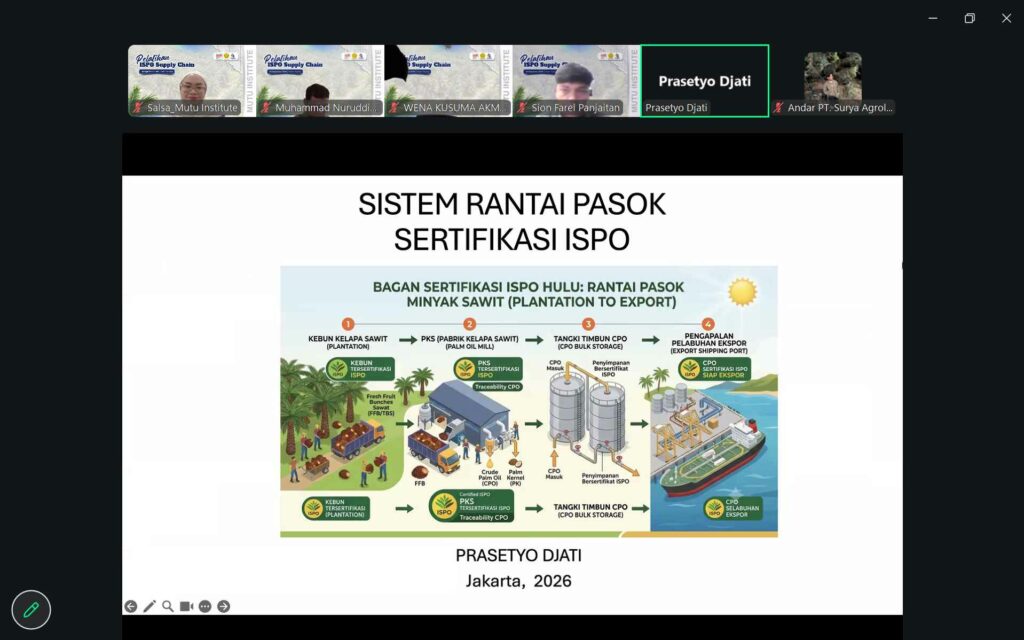This screenshot has height=640, width=1024.
Task: Select Muhammad Nuruddi participant video tile
Action: click(x=320, y=81)
